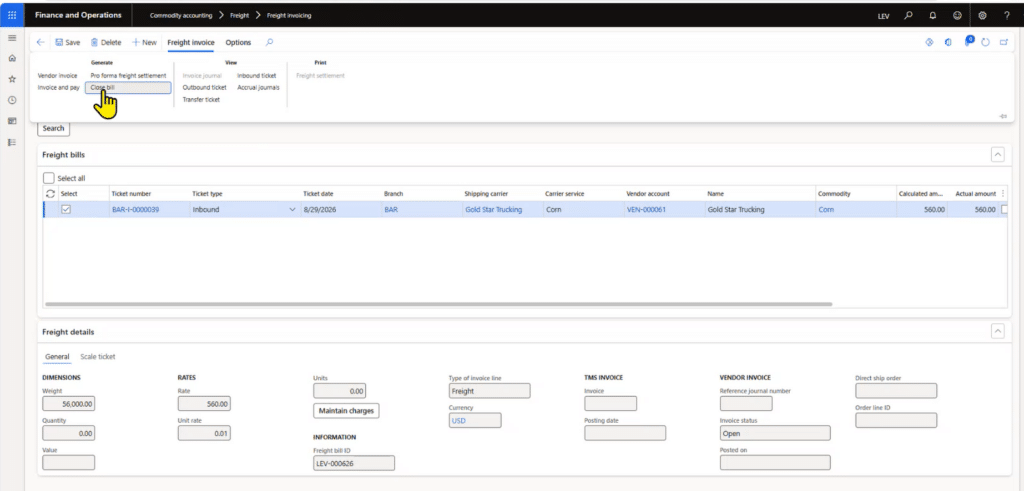Open the Workspaces icon in sidebar
Viewport: 1024px width, 491px height.
point(12,121)
